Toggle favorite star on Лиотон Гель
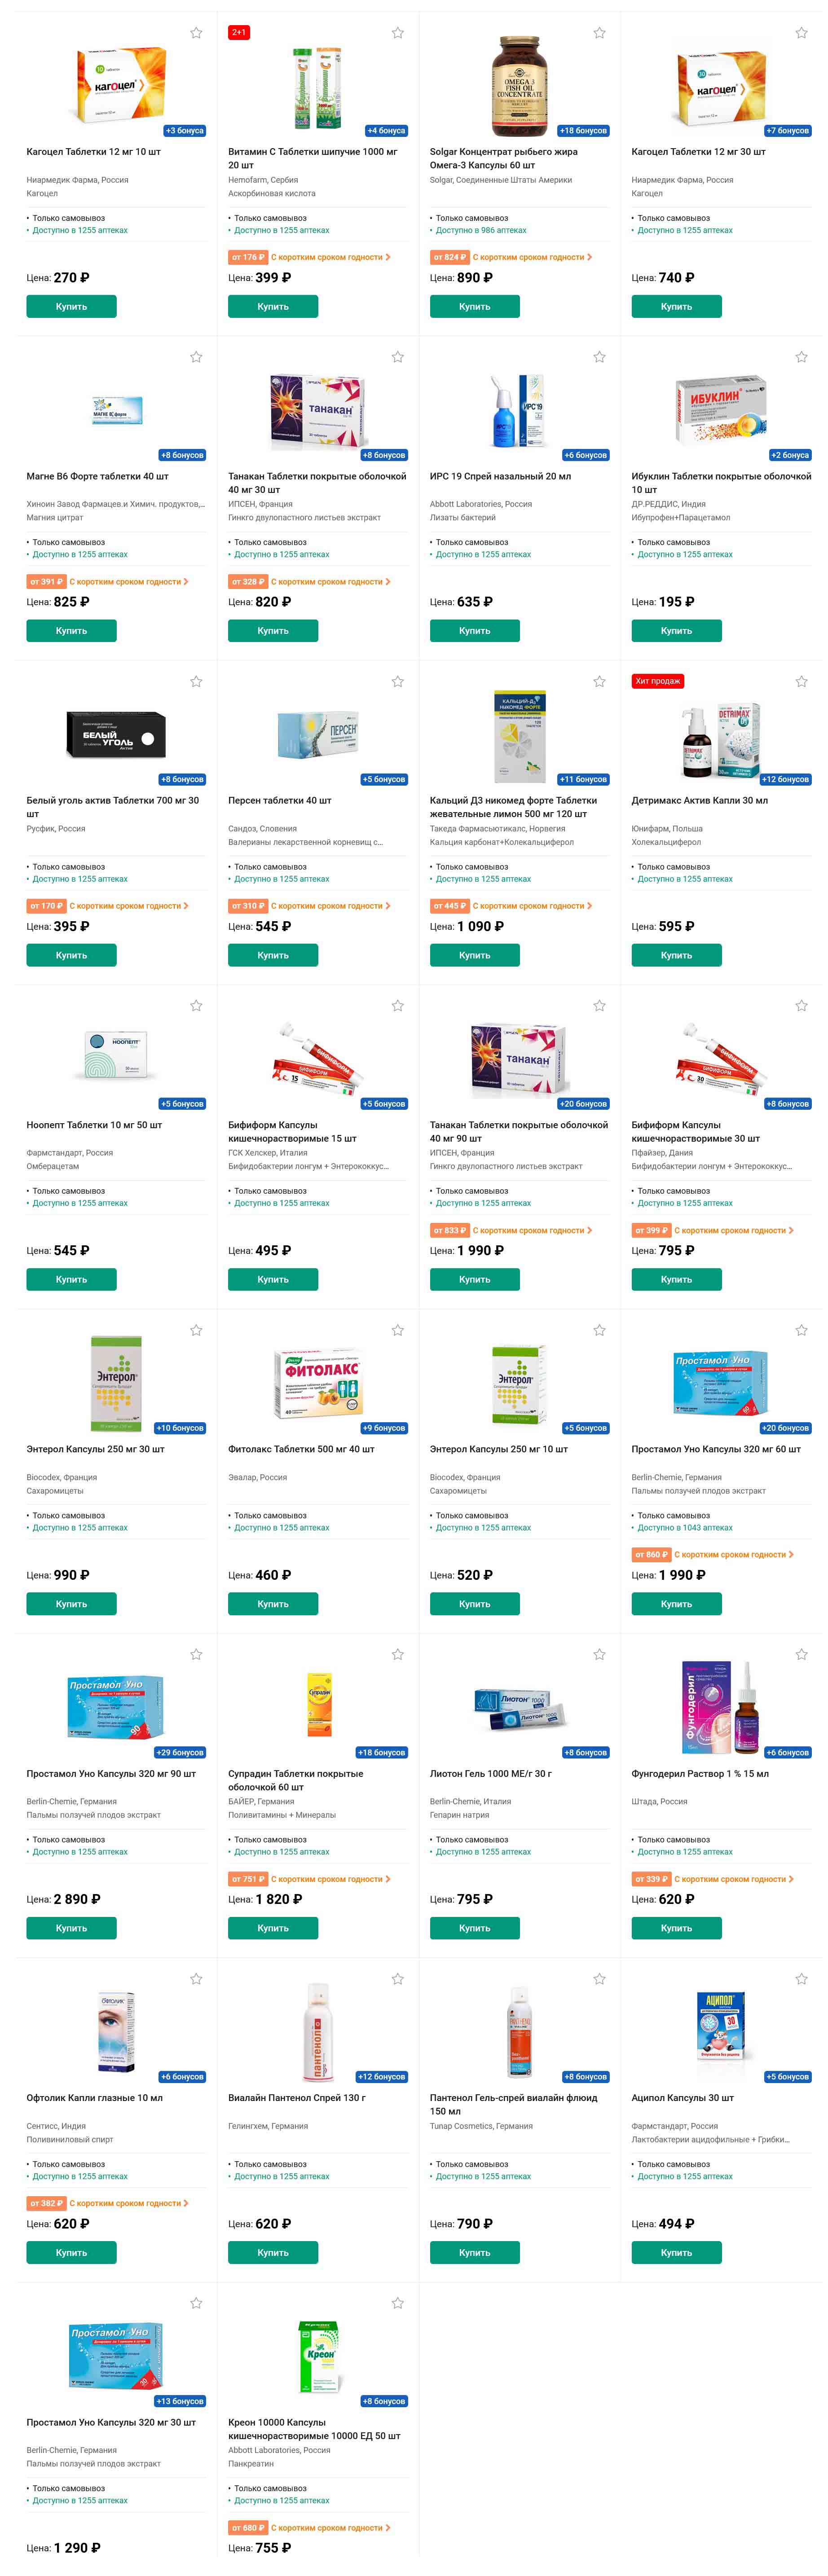 [x=600, y=1654]
